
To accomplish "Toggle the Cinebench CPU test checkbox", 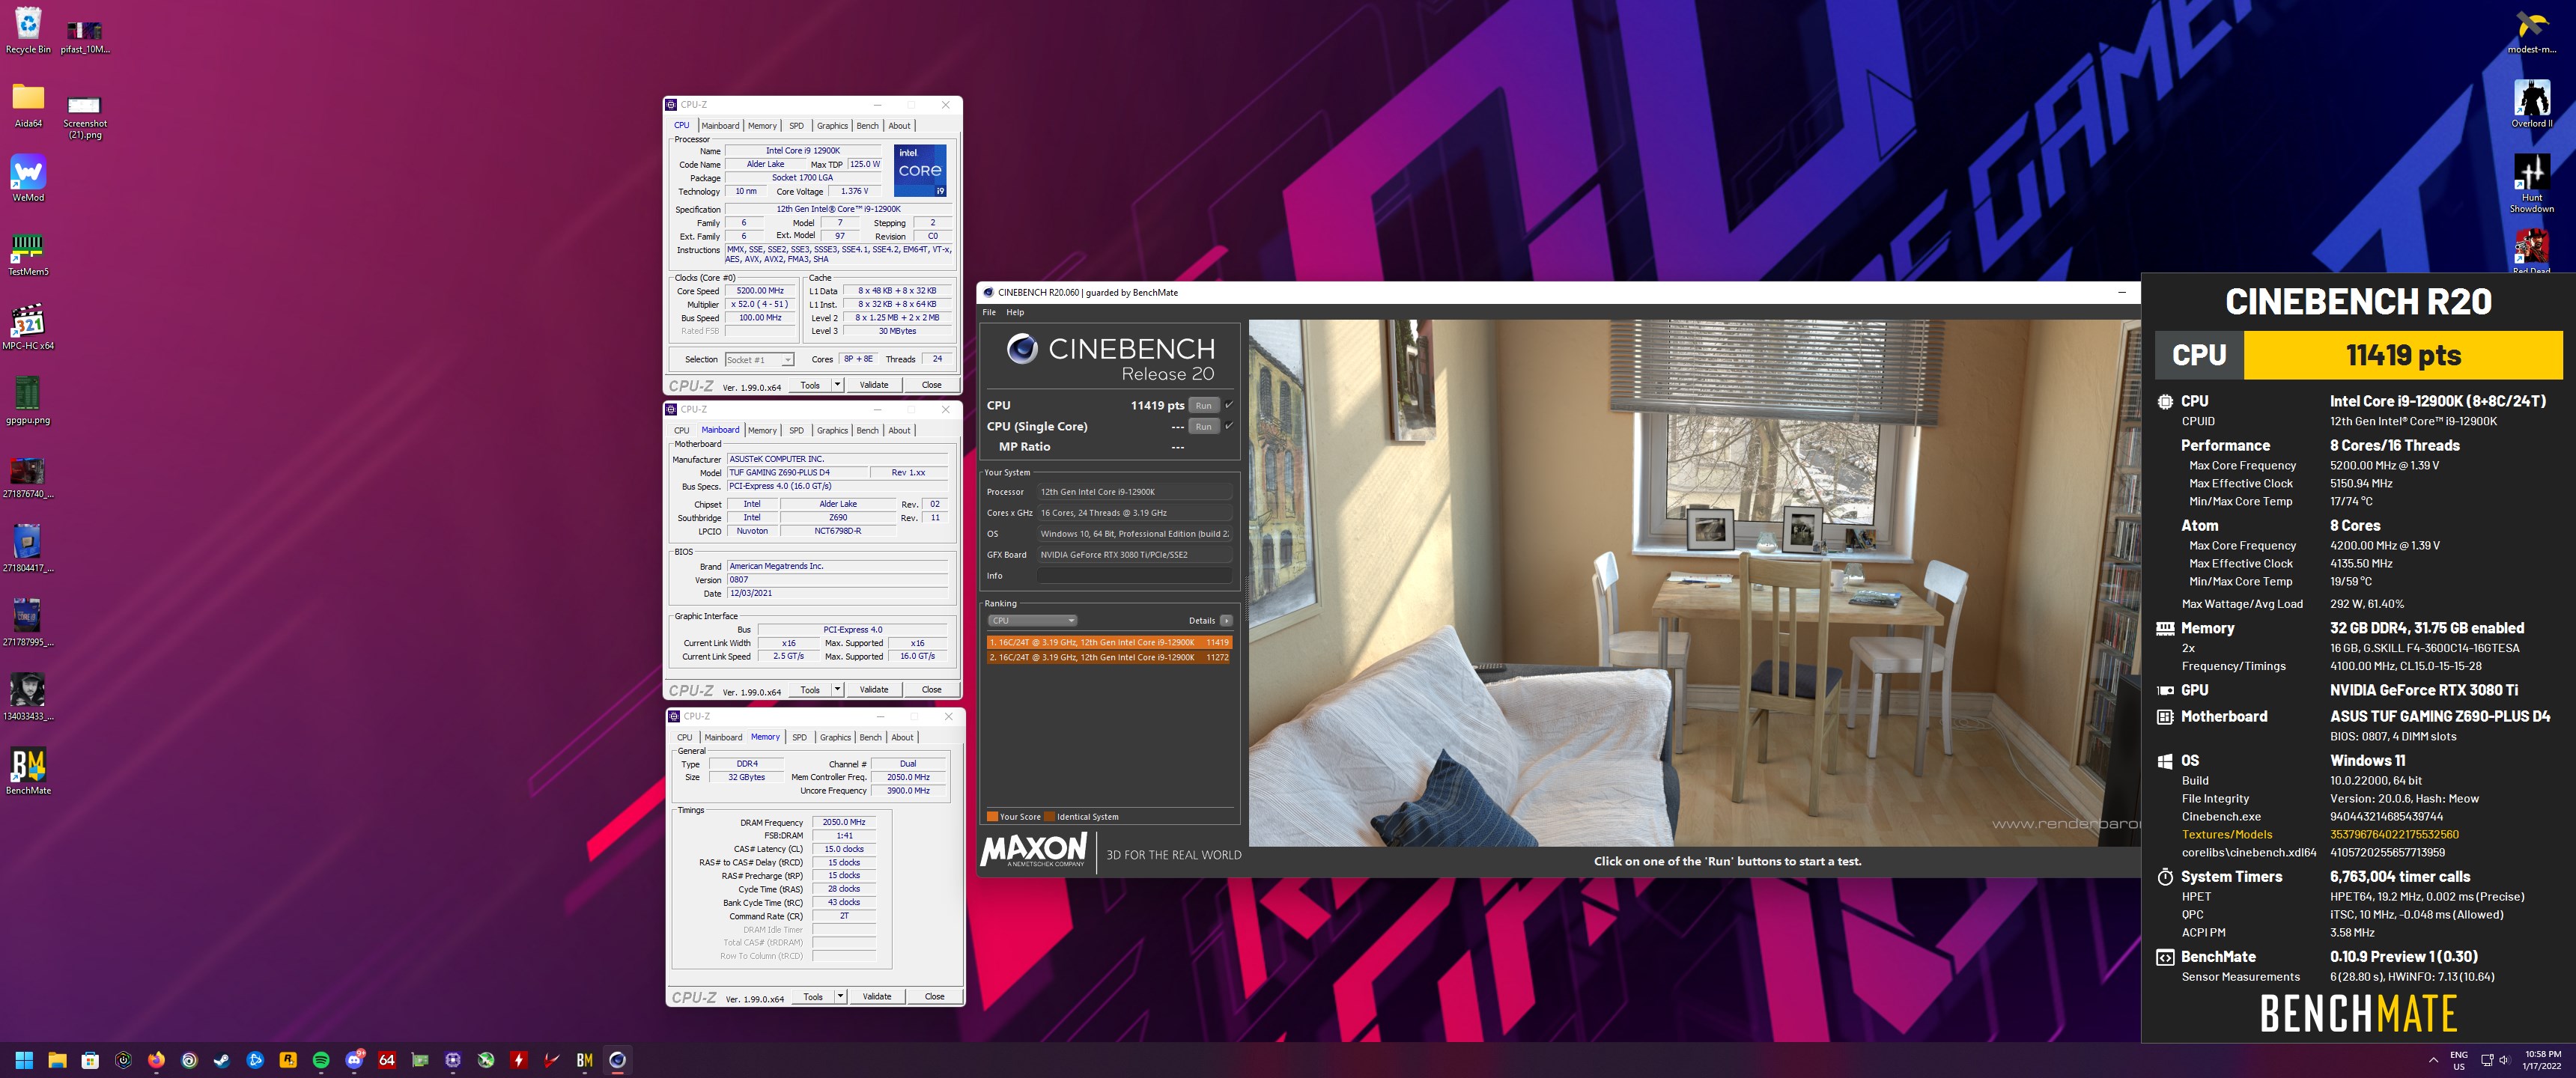I will [1229, 405].
